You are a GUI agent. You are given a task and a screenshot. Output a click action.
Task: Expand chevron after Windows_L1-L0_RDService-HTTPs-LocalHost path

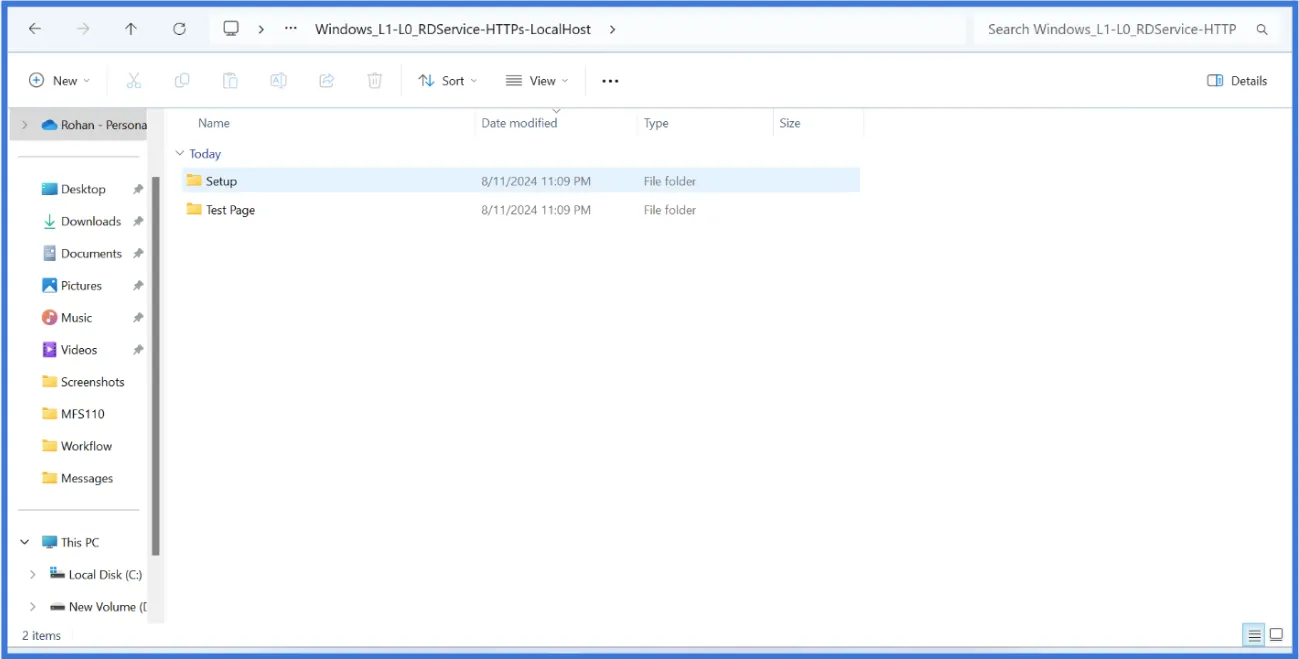[x=612, y=29]
